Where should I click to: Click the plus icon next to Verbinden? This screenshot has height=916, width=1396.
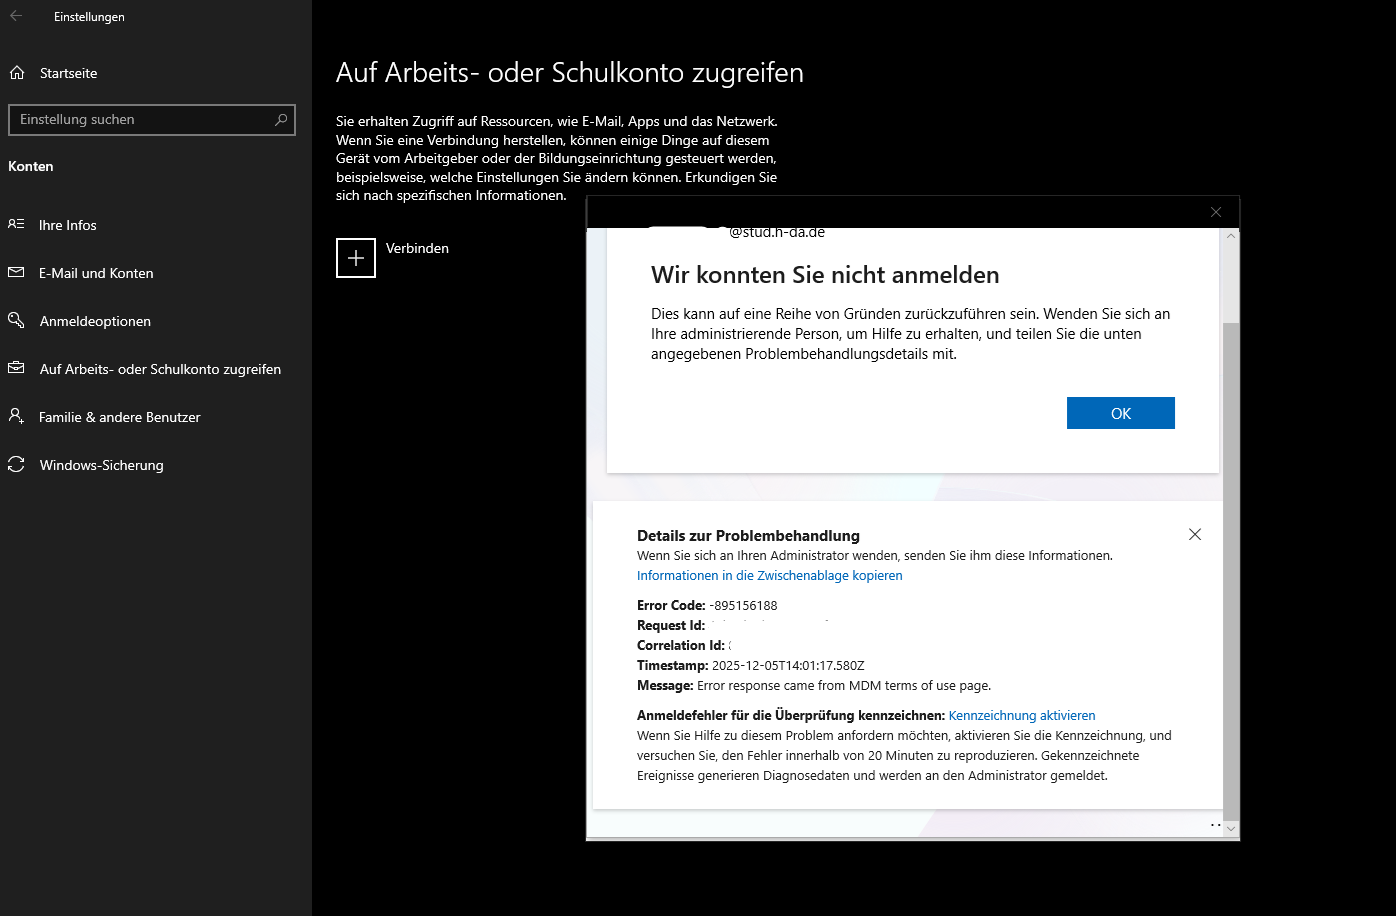pyautogui.click(x=355, y=258)
